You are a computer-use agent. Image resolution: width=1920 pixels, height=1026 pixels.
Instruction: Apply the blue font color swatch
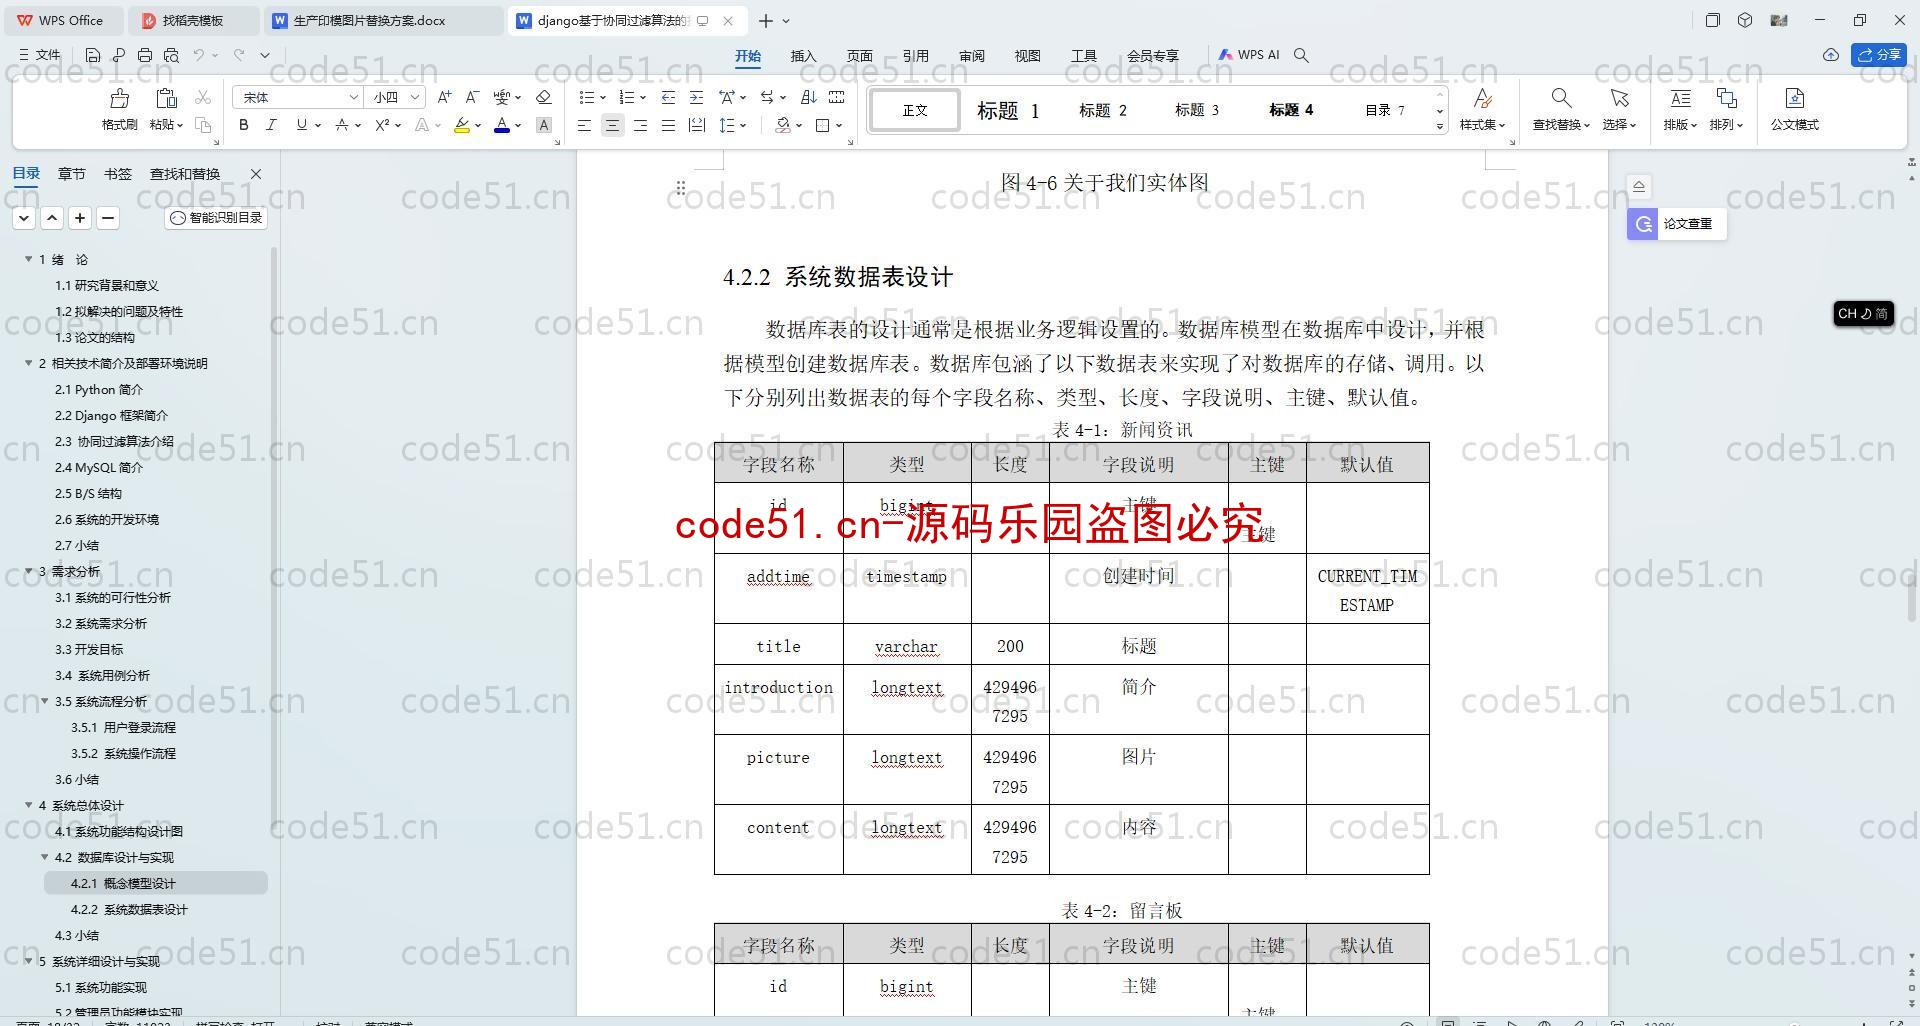[502, 125]
